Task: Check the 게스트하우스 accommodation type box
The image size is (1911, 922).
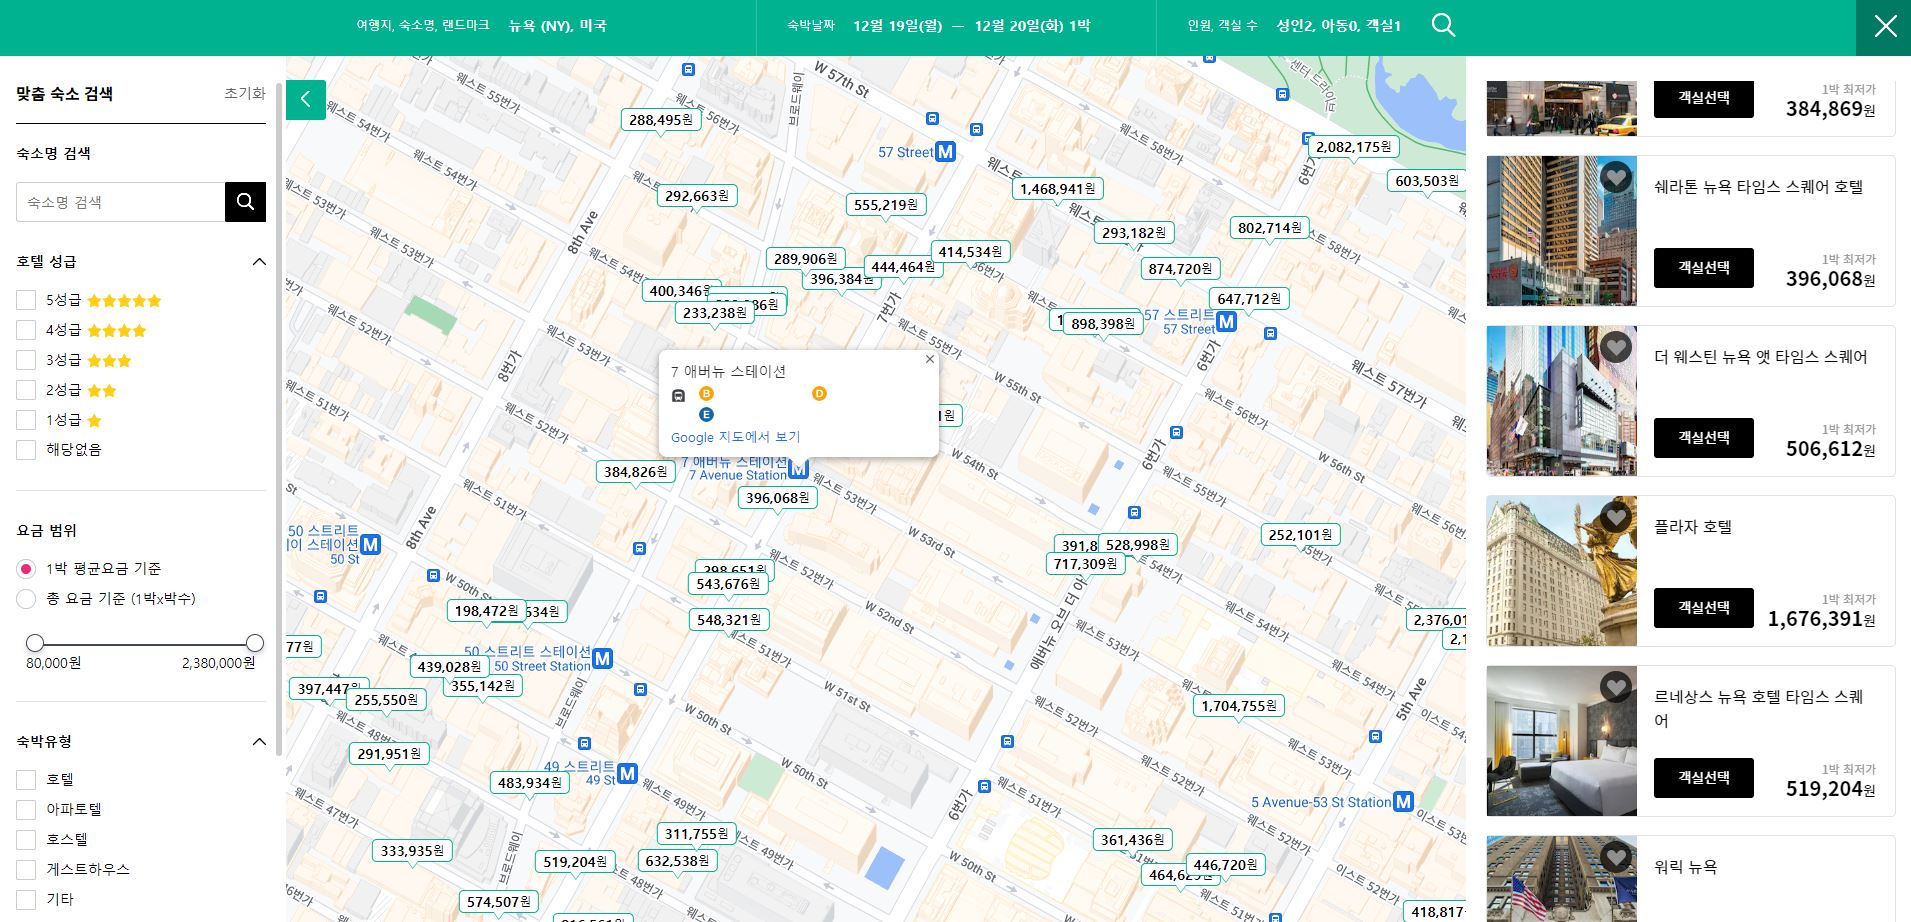Action: (26, 869)
